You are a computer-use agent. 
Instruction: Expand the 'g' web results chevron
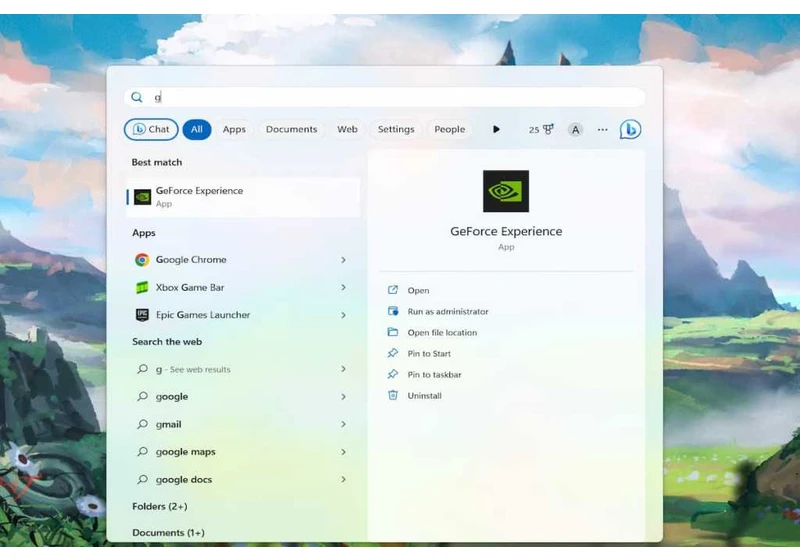coord(343,369)
